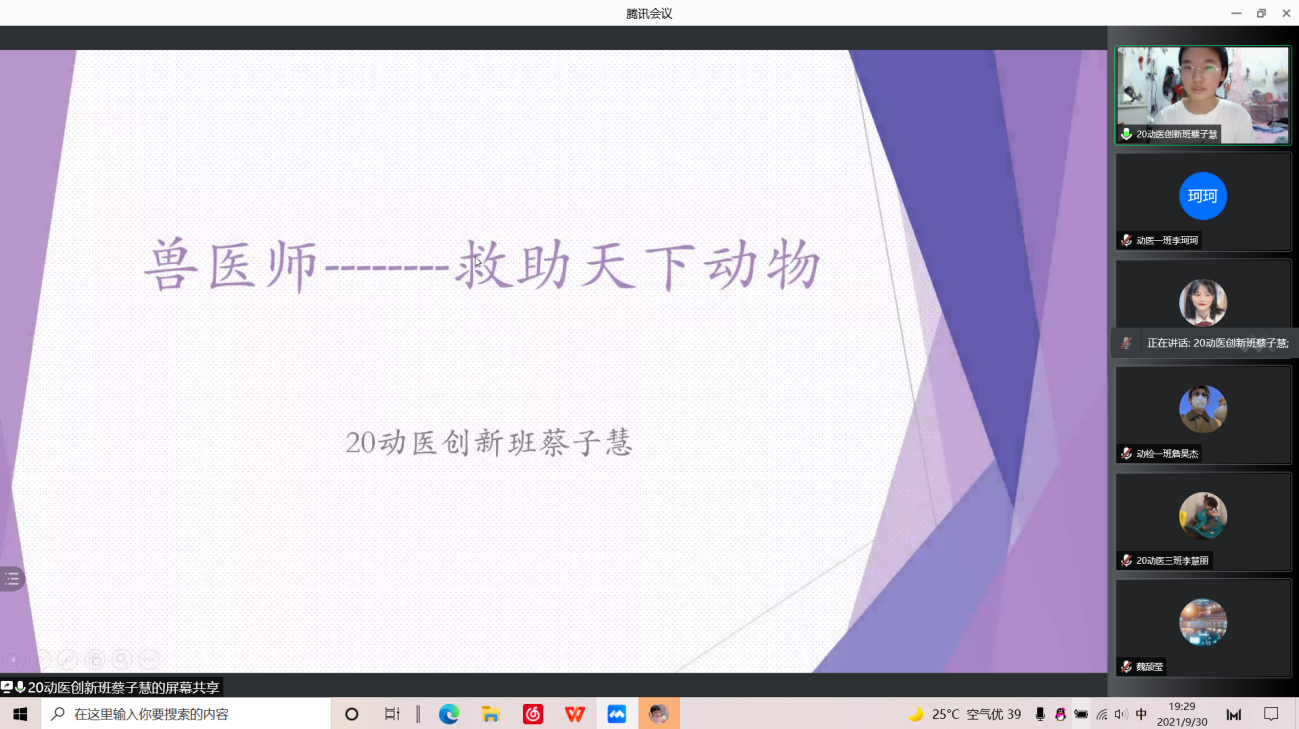Go to the previous slide with the left arrow
Image resolution: width=1299 pixels, height=729 pixels.
(x=13, y=659)
